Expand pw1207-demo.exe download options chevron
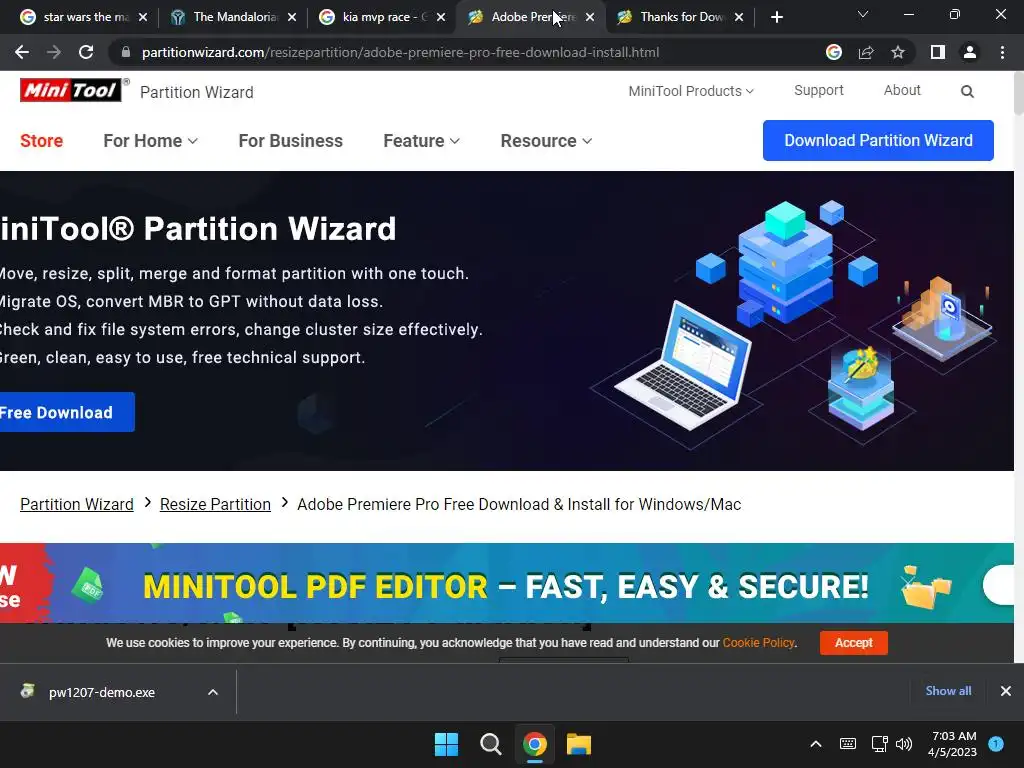The height and width of the screenshot is (768, 1024). [x=213, y=692]
